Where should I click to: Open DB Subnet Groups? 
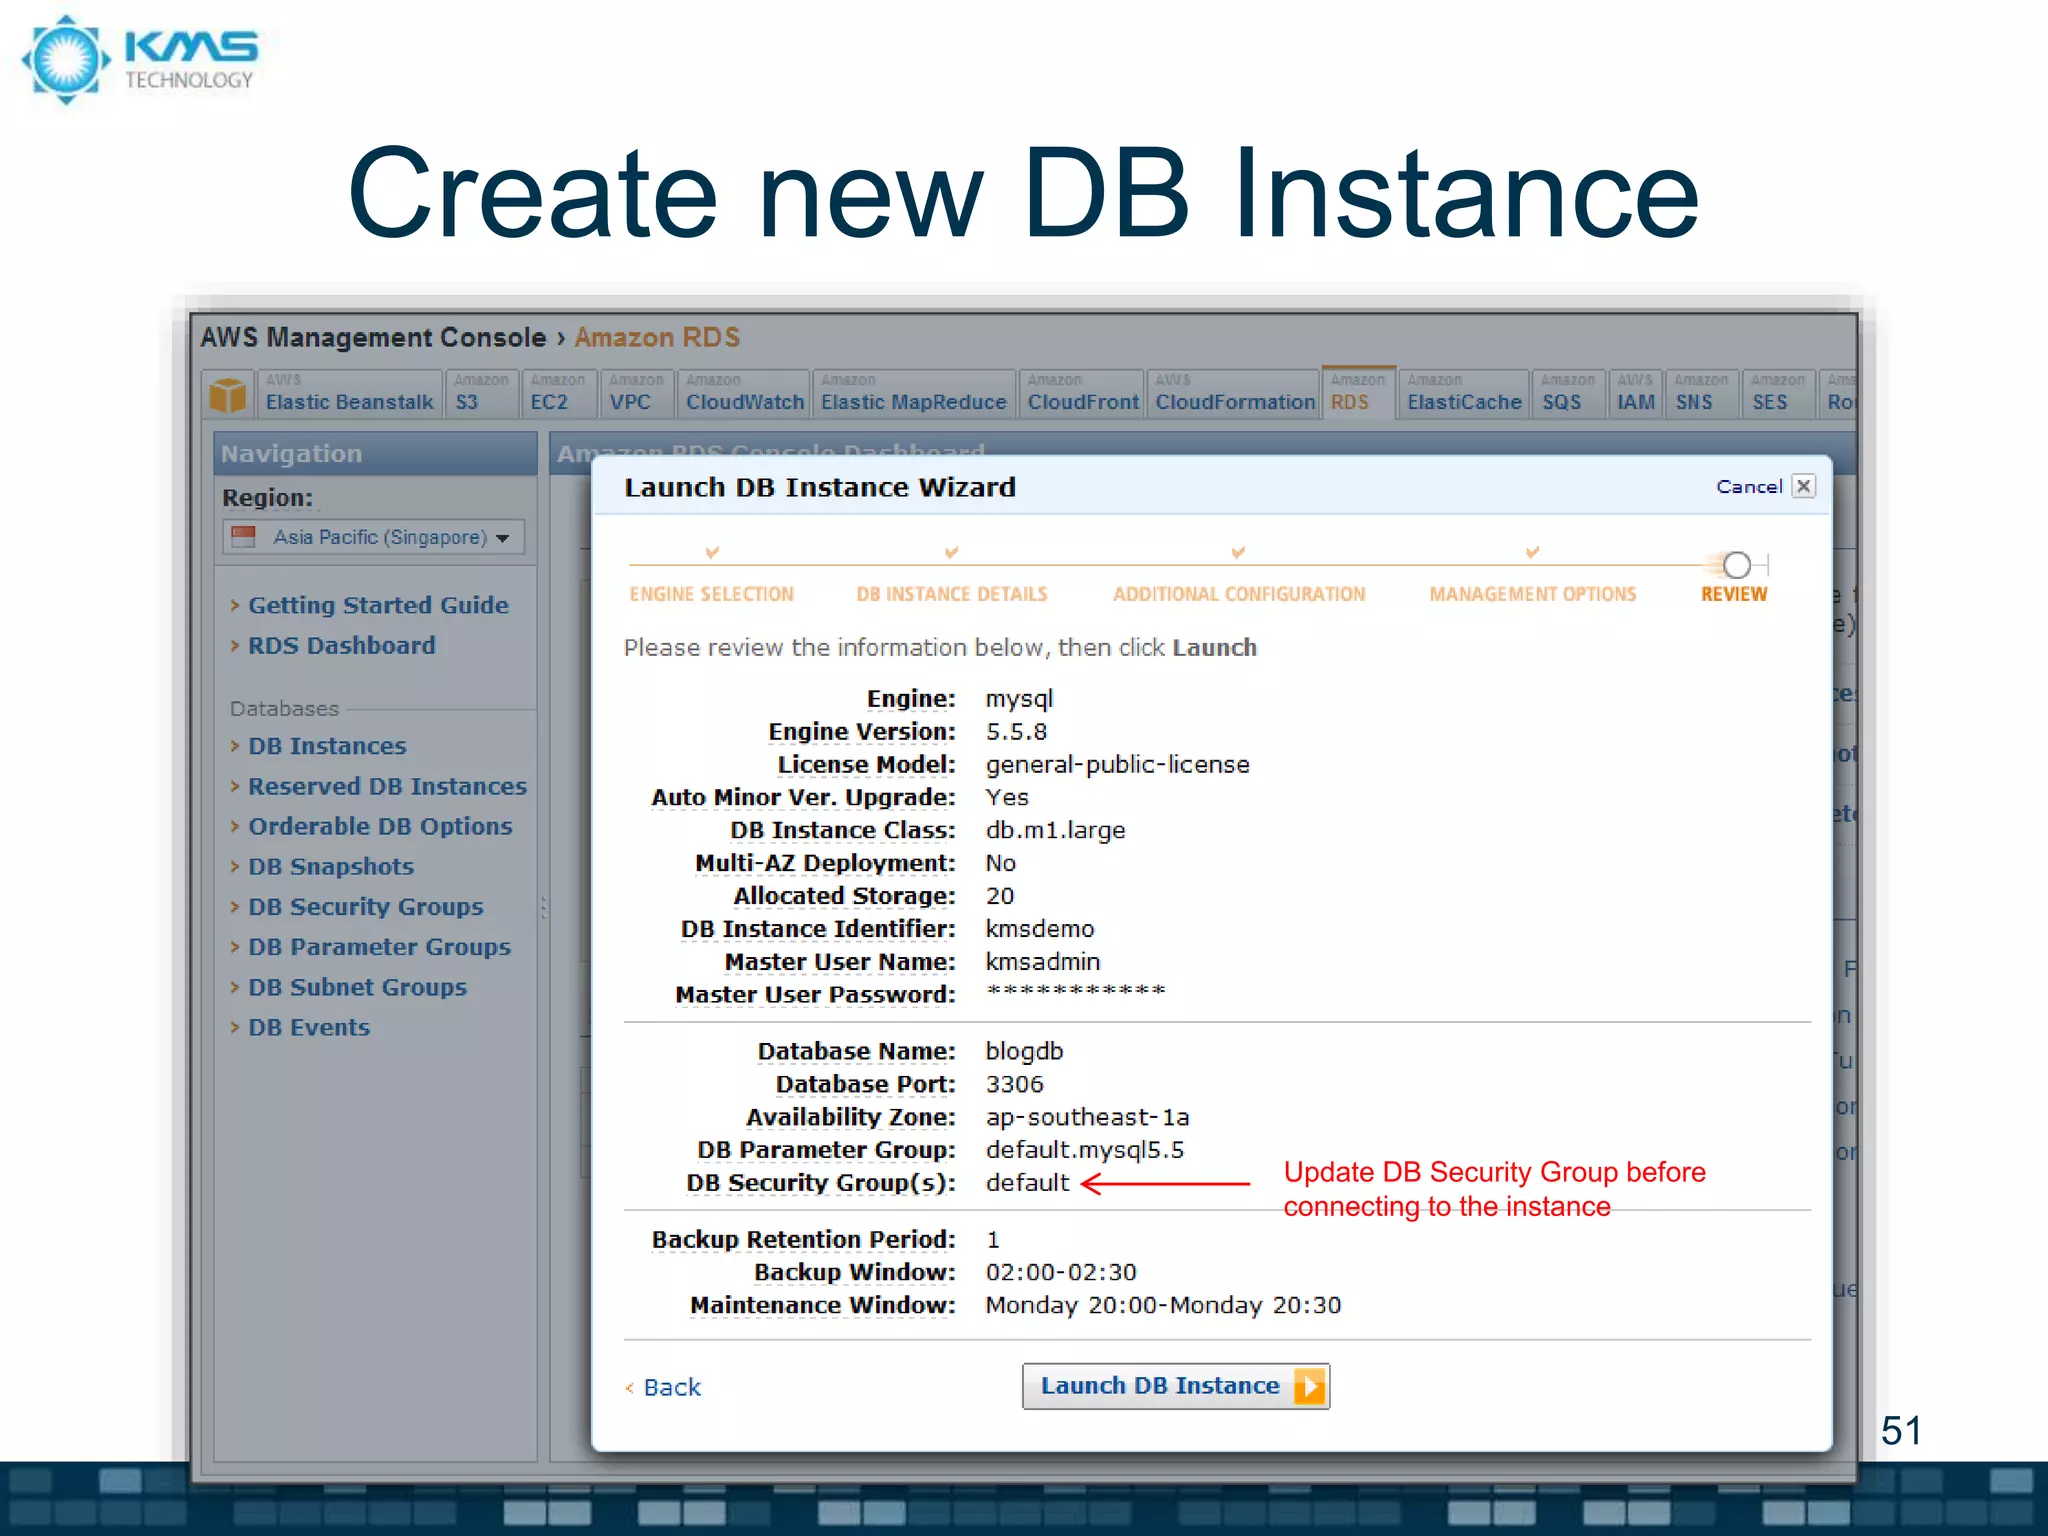[357, 987]
